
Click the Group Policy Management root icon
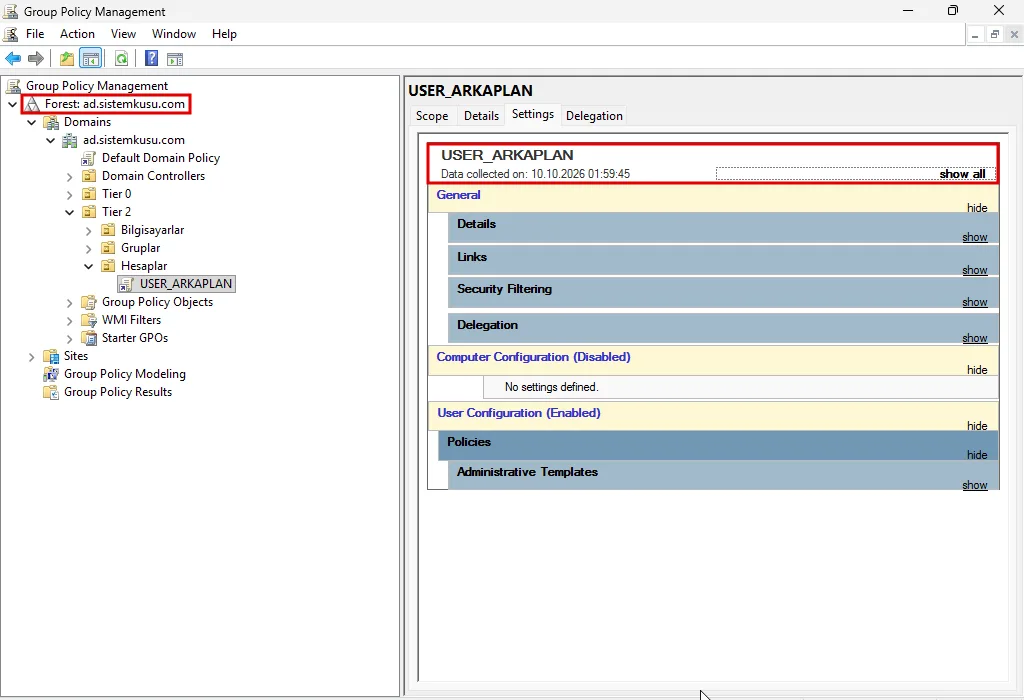click(13, 86)
